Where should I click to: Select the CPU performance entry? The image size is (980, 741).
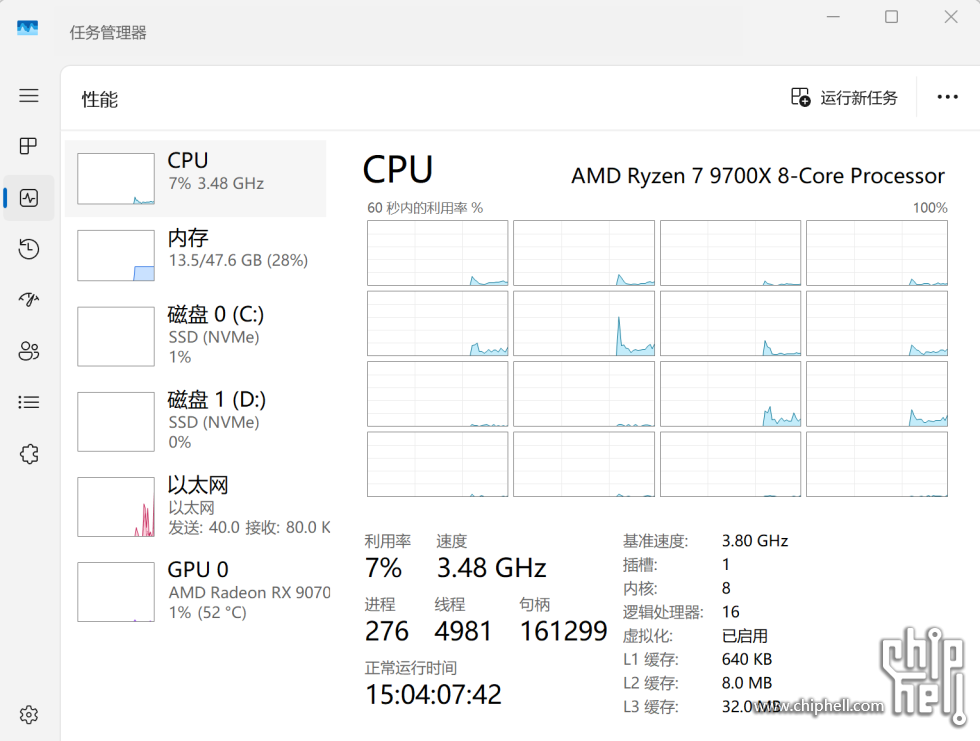pyautogui.click(x=196, y=178)
